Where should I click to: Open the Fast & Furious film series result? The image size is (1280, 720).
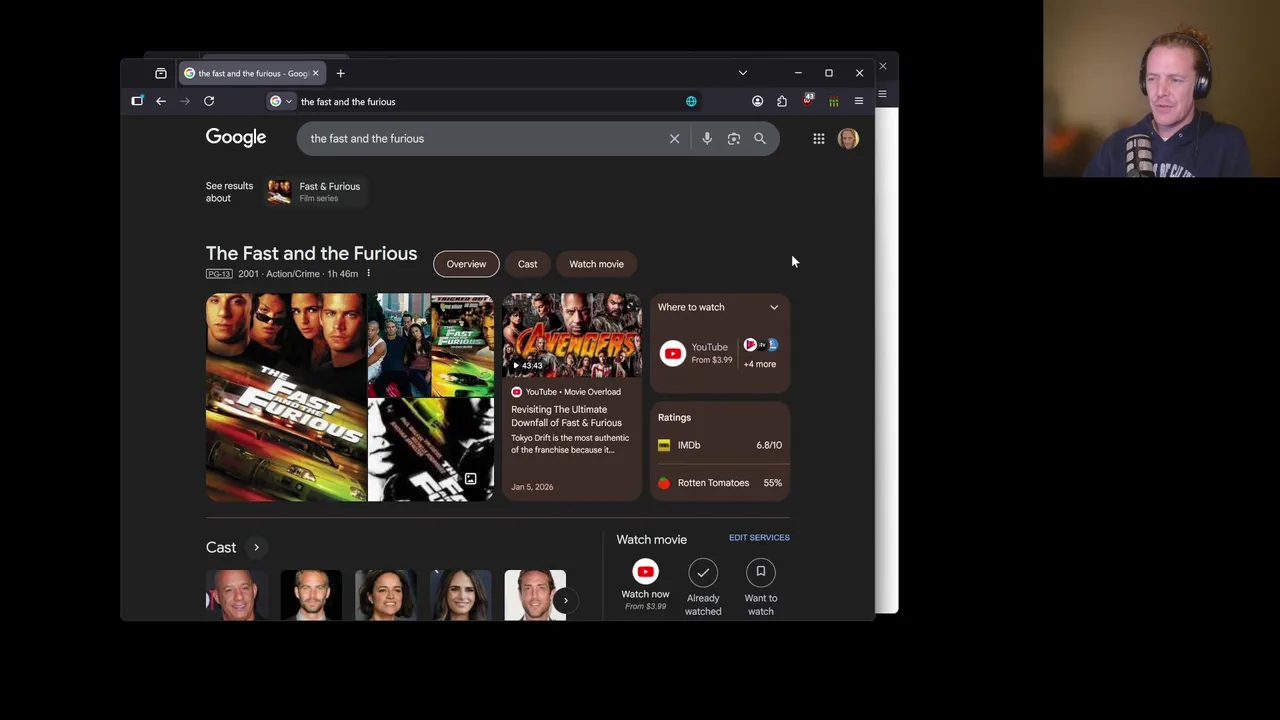[315, 191]
